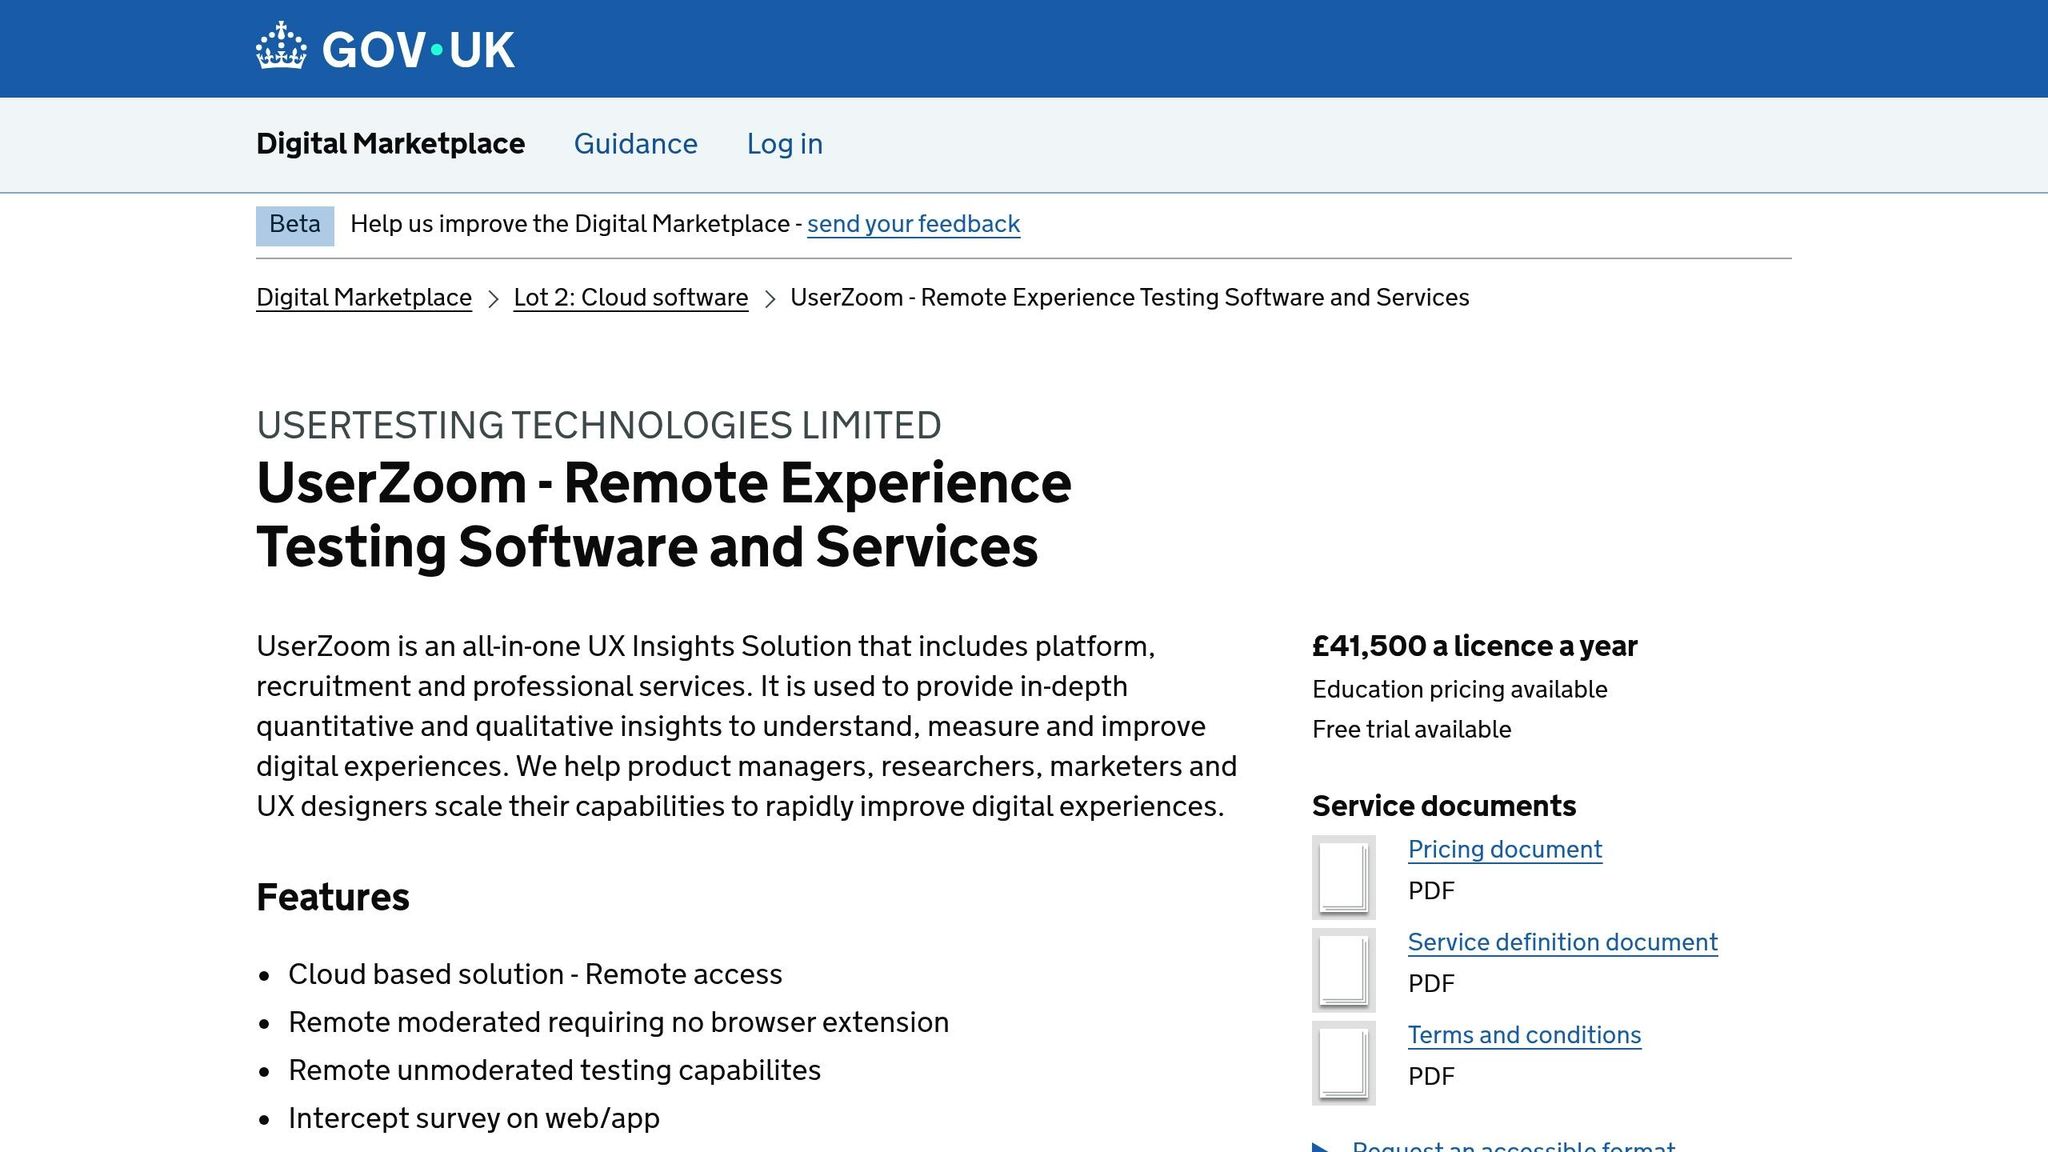Image resolution: width=2048 pixels, height=1152 pixels.
Task: Open the Service definition document thumbnail icon
Action: point(1343,970)
